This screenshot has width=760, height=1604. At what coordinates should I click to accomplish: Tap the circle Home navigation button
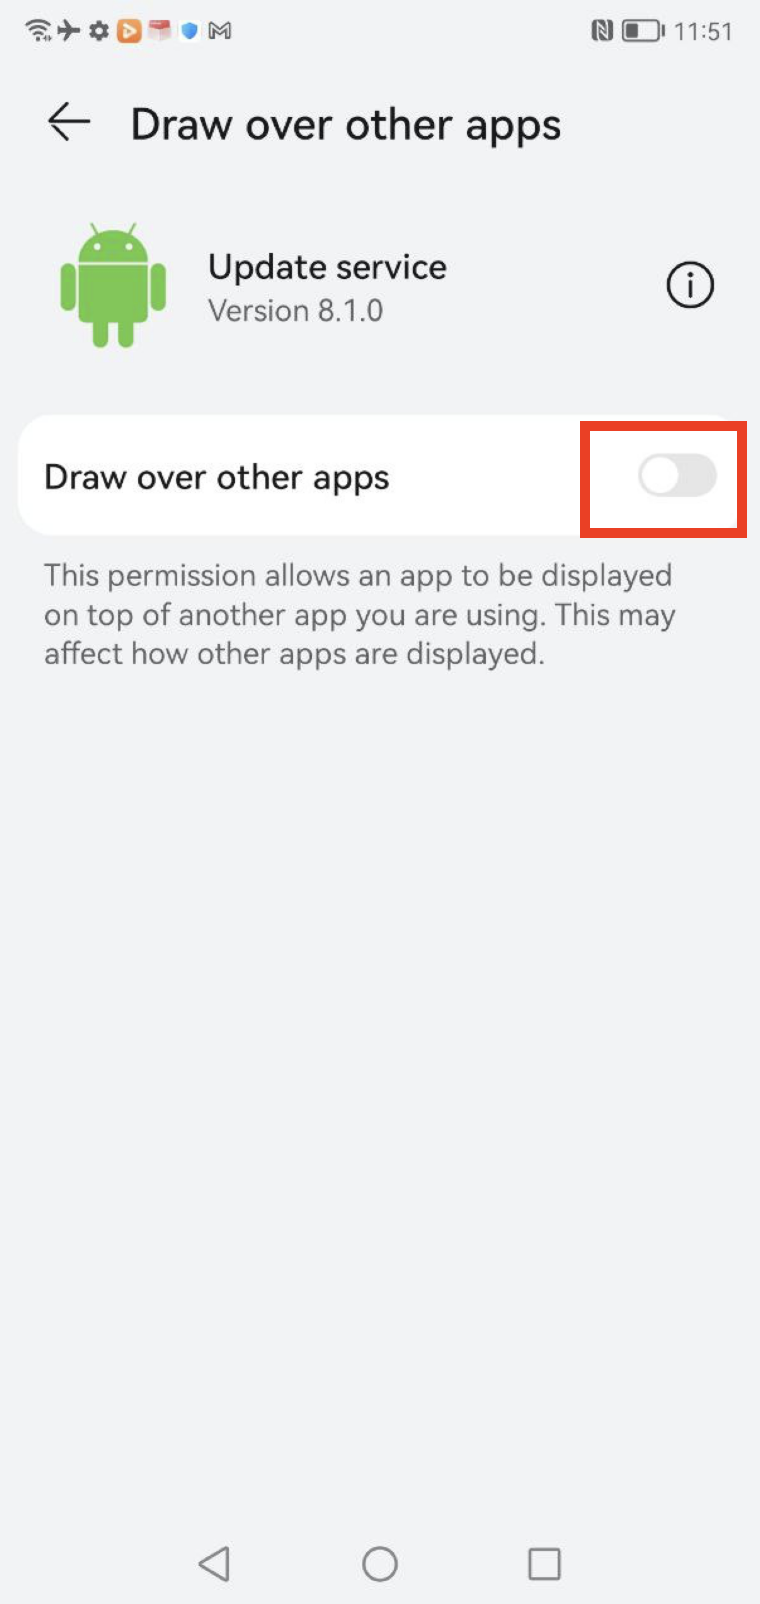point(380,1563)
